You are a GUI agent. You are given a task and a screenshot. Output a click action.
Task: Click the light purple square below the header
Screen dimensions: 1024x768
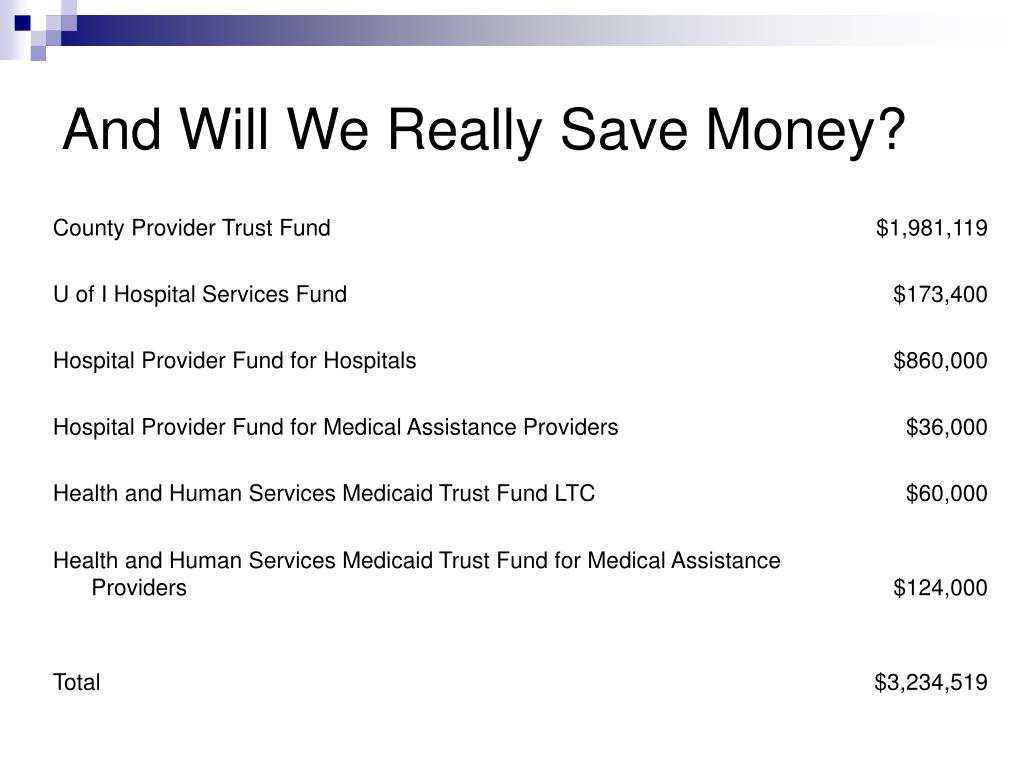click(x=39, y=54)
